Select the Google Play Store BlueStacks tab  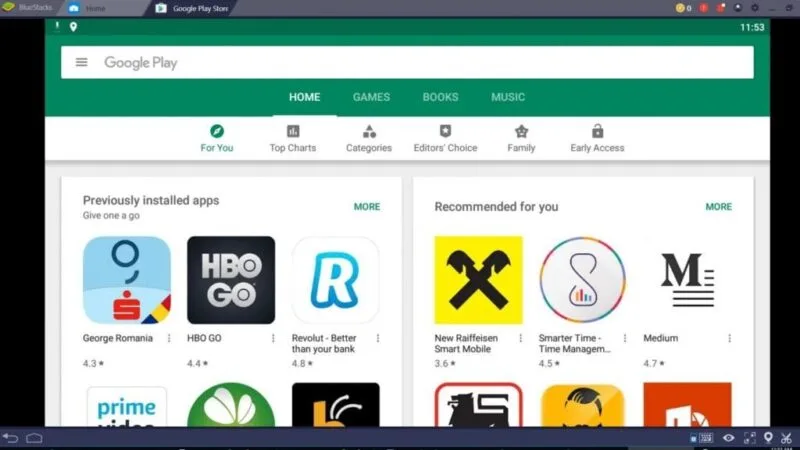192,8
